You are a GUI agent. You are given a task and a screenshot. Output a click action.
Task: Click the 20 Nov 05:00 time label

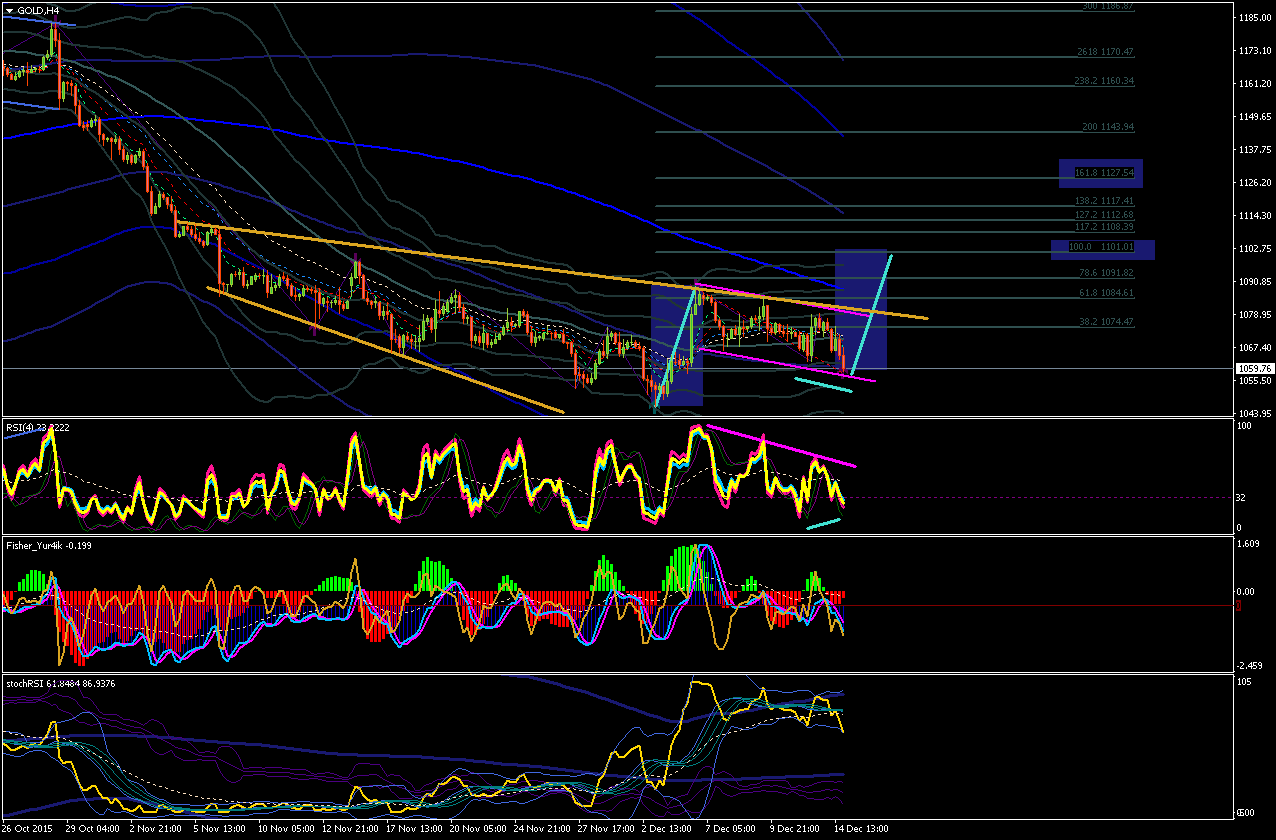point(480,829)
